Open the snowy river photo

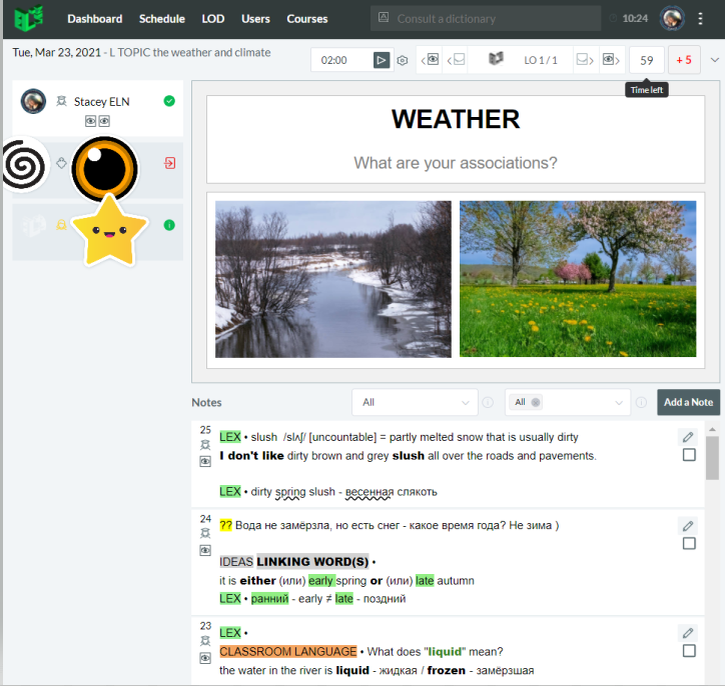pyautogui.click(x=333, y=279)
